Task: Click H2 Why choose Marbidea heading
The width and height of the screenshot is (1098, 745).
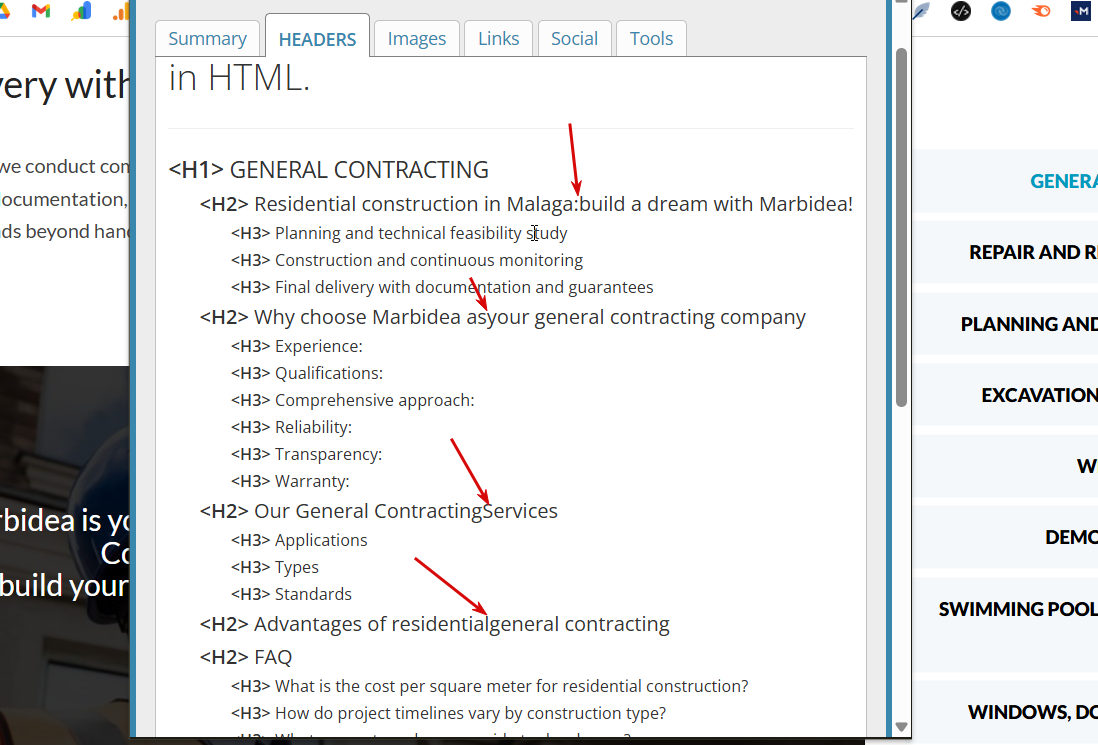Action: click(x=503, y=317)
